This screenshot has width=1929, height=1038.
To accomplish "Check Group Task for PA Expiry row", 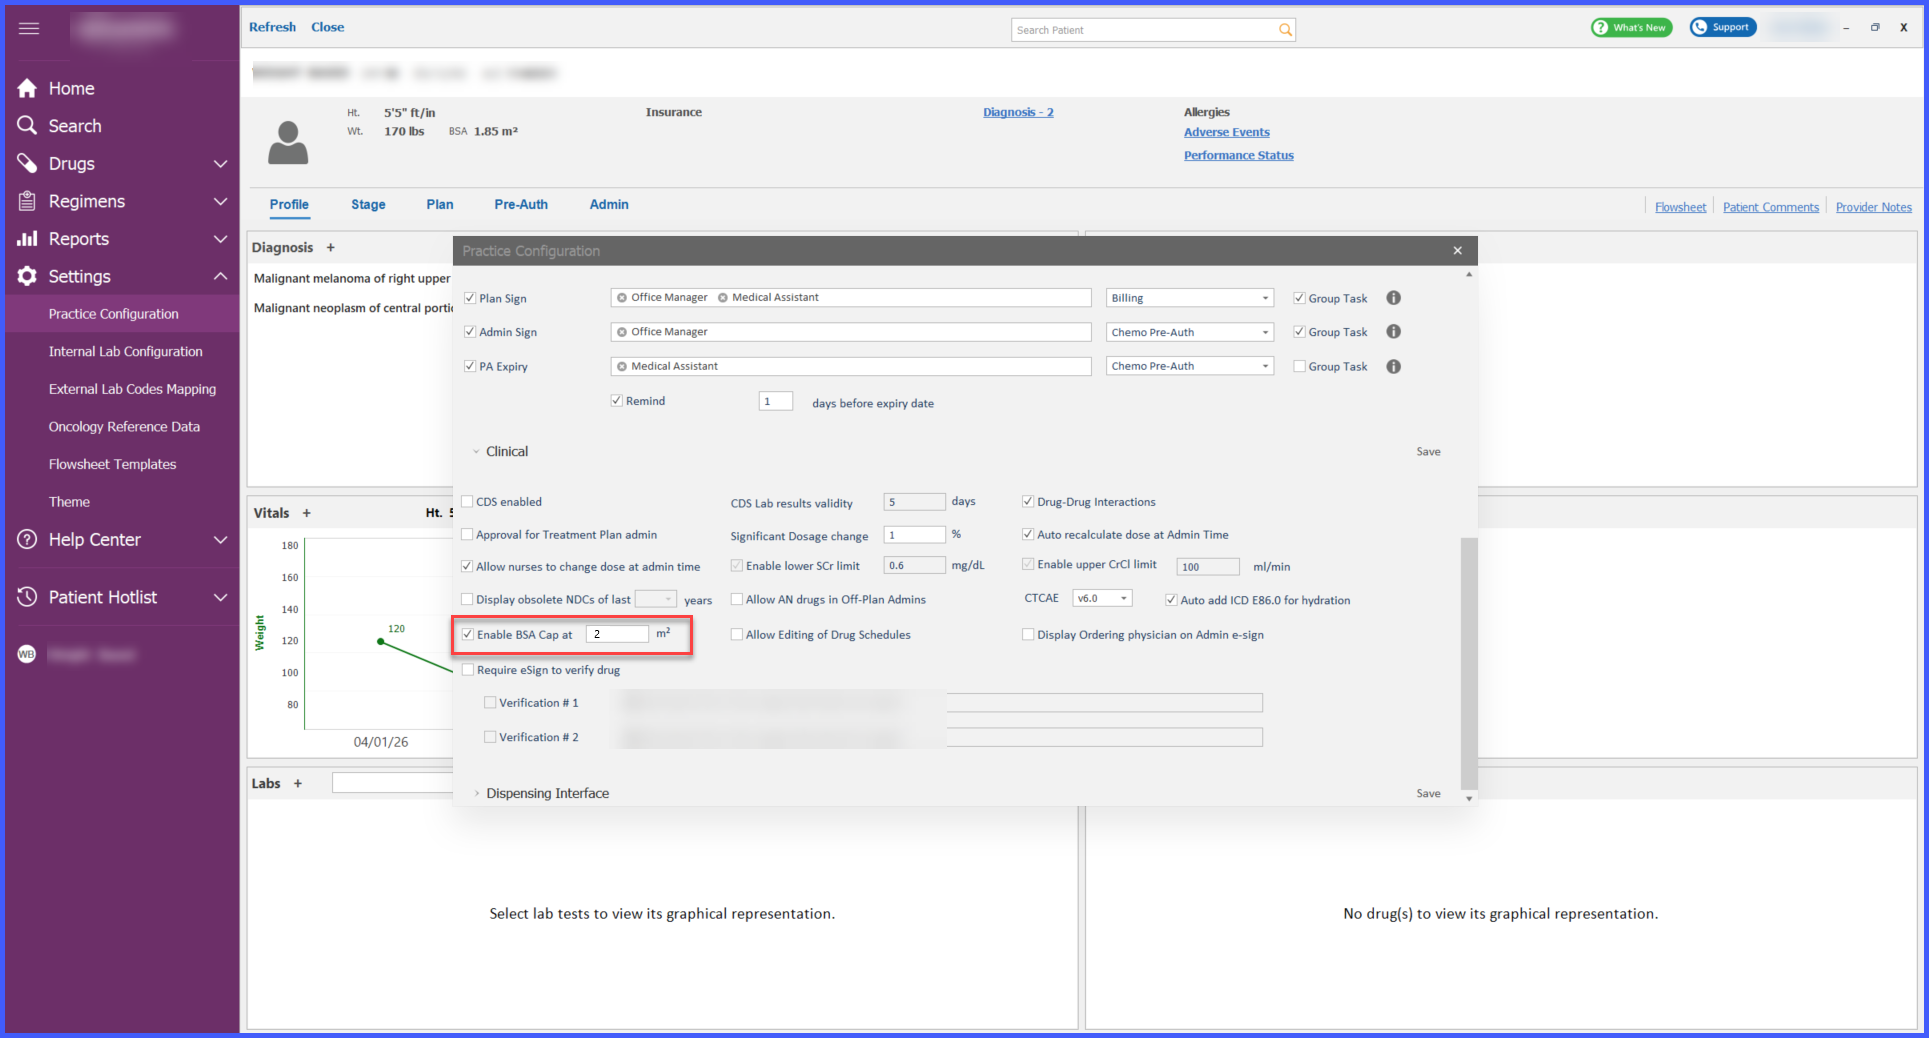I will tap(1300, 366).
